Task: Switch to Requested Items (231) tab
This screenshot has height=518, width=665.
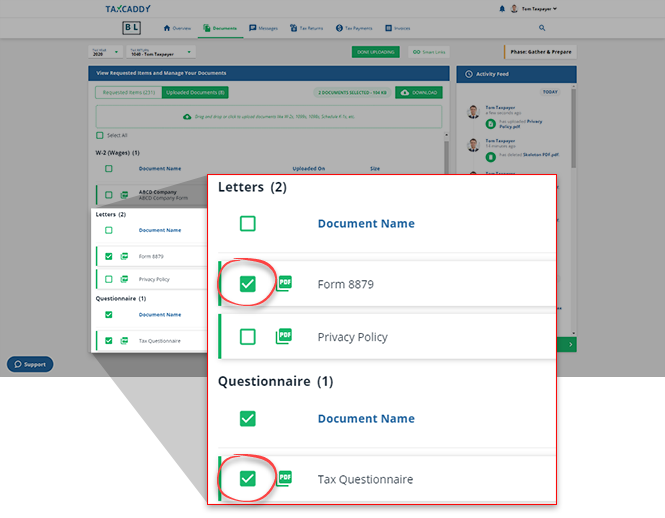Action: 129,92
